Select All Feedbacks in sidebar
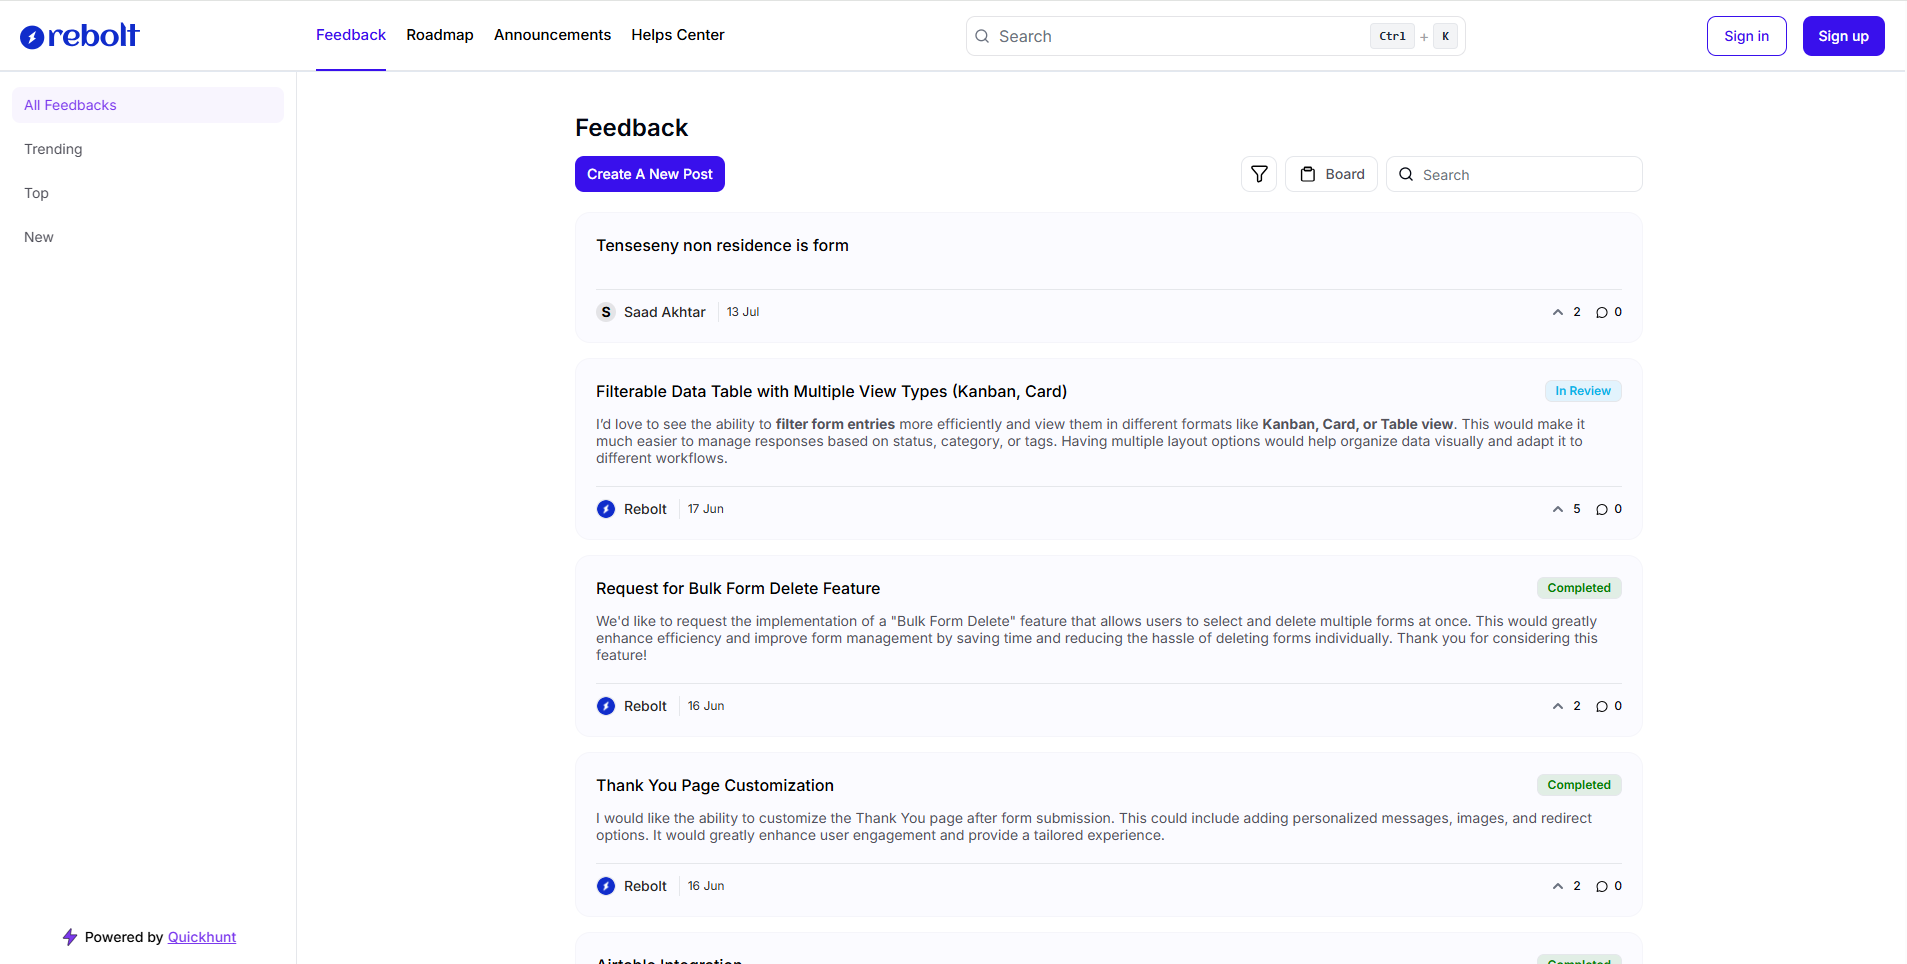Viewport: 1907px width, 964px height. click(148, 105)
